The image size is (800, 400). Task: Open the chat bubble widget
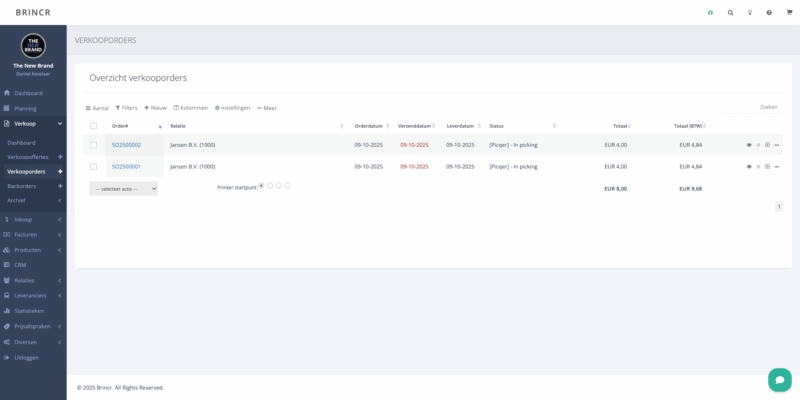(x=779, y=379)
